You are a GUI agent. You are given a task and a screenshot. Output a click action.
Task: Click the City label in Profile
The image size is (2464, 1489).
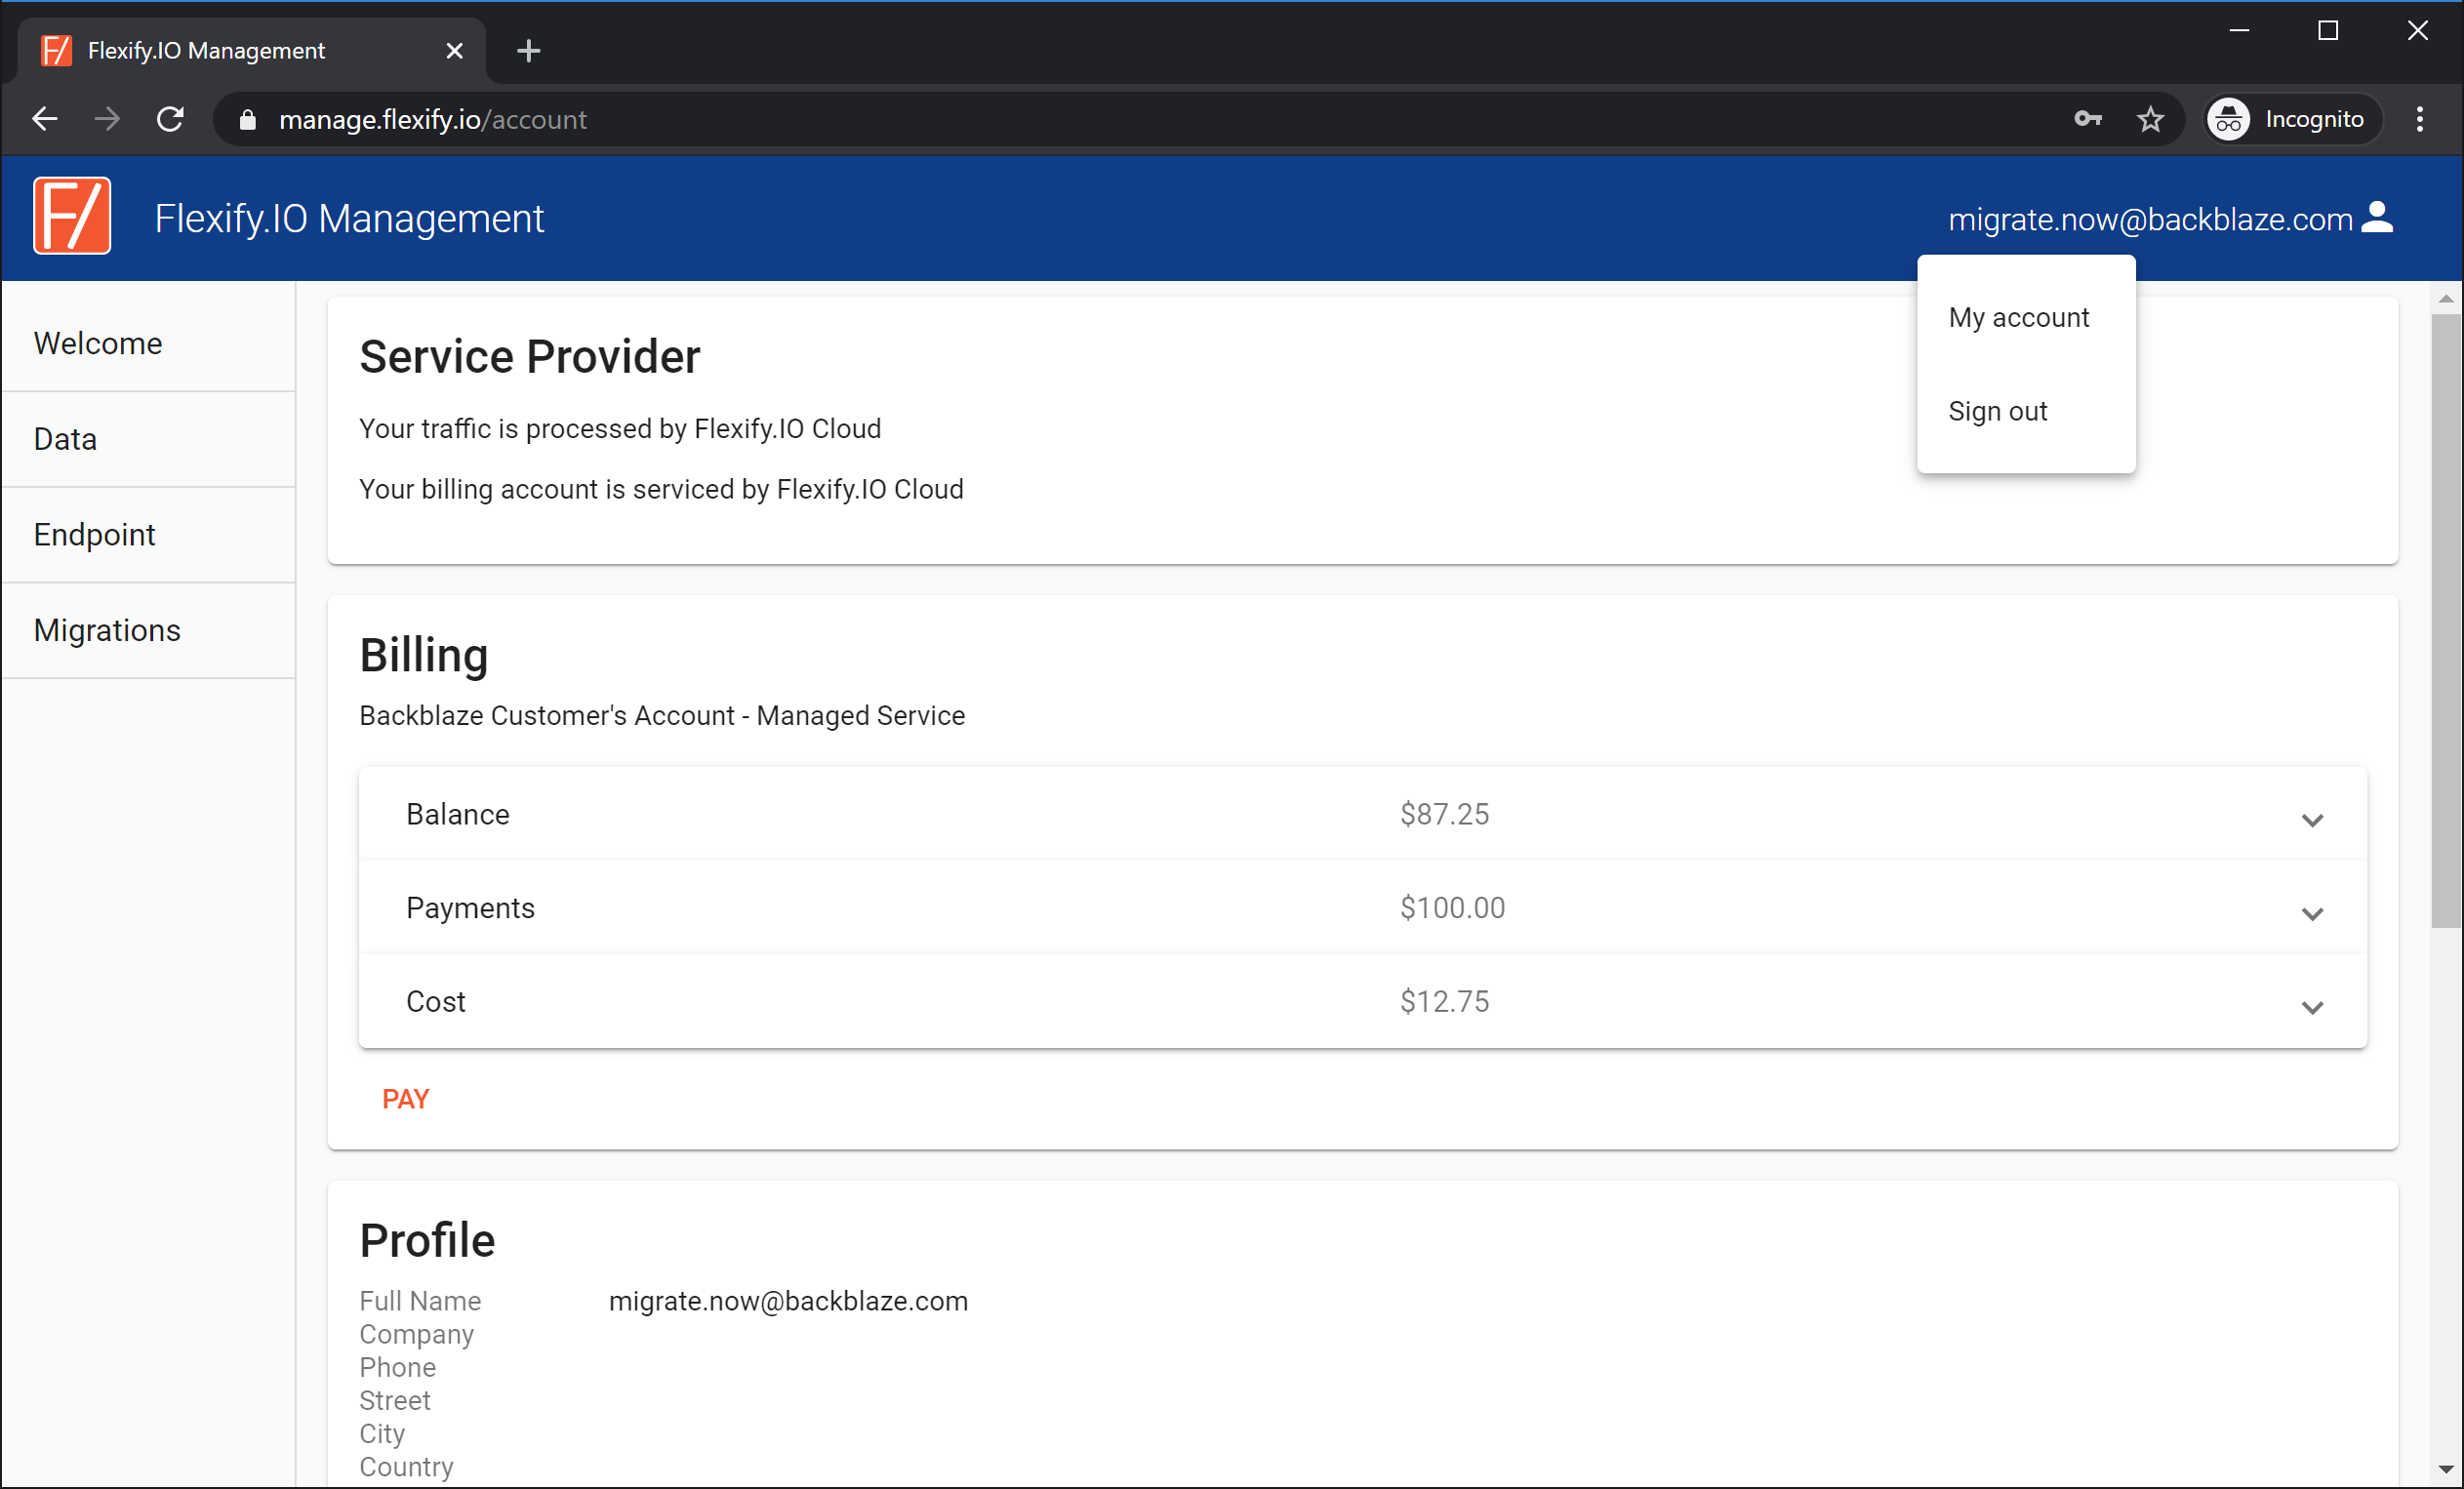pos(382,1434)
